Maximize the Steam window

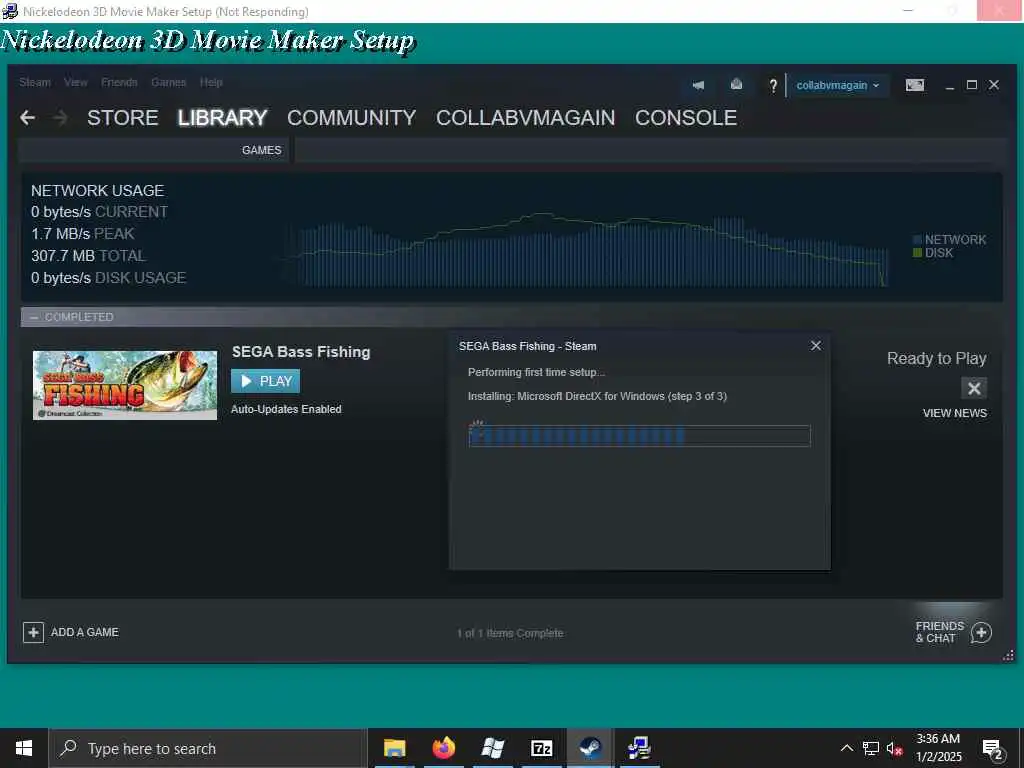tap(972, 85)
